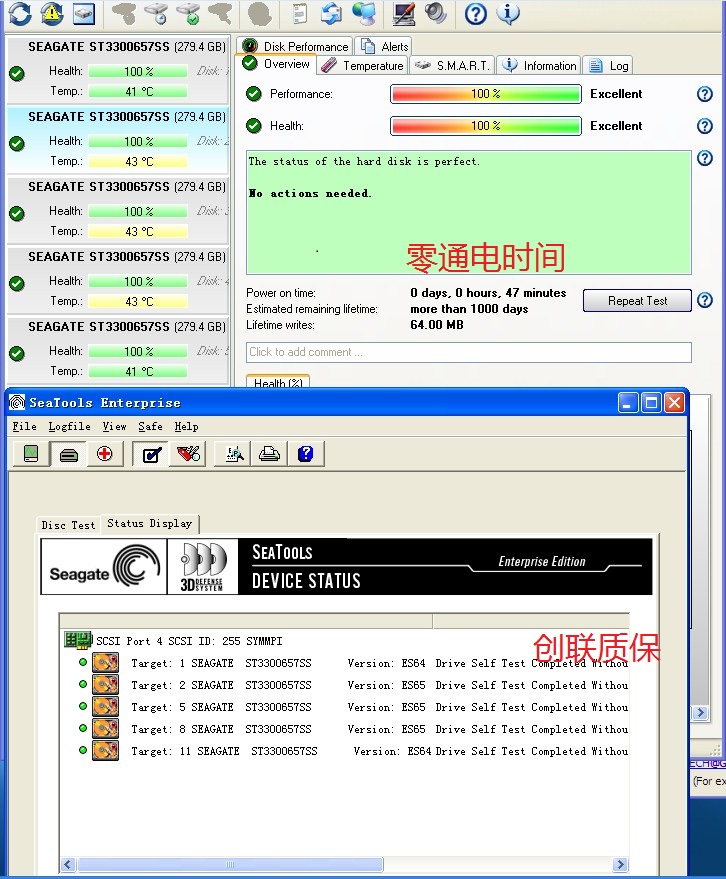The image size is (726, 879).
Task: Click scroll right arrow behind SeaTools window
Action: point(700,713)
